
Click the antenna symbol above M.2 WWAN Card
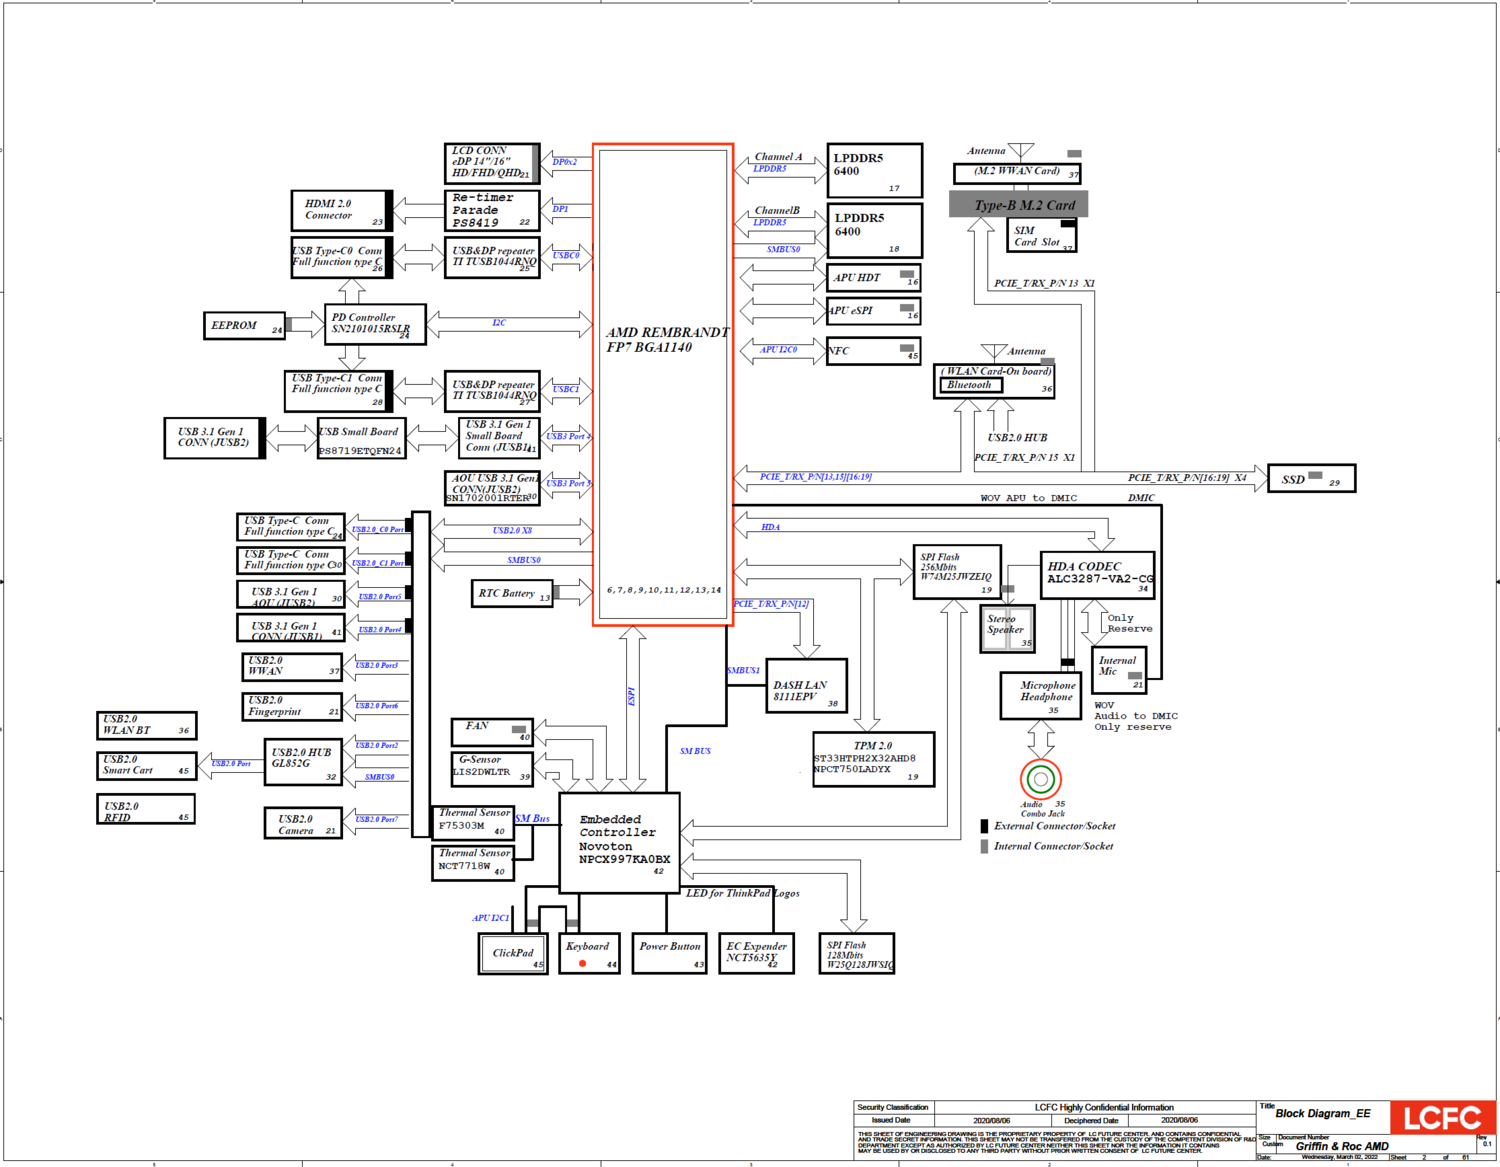tap(1021, 152)
